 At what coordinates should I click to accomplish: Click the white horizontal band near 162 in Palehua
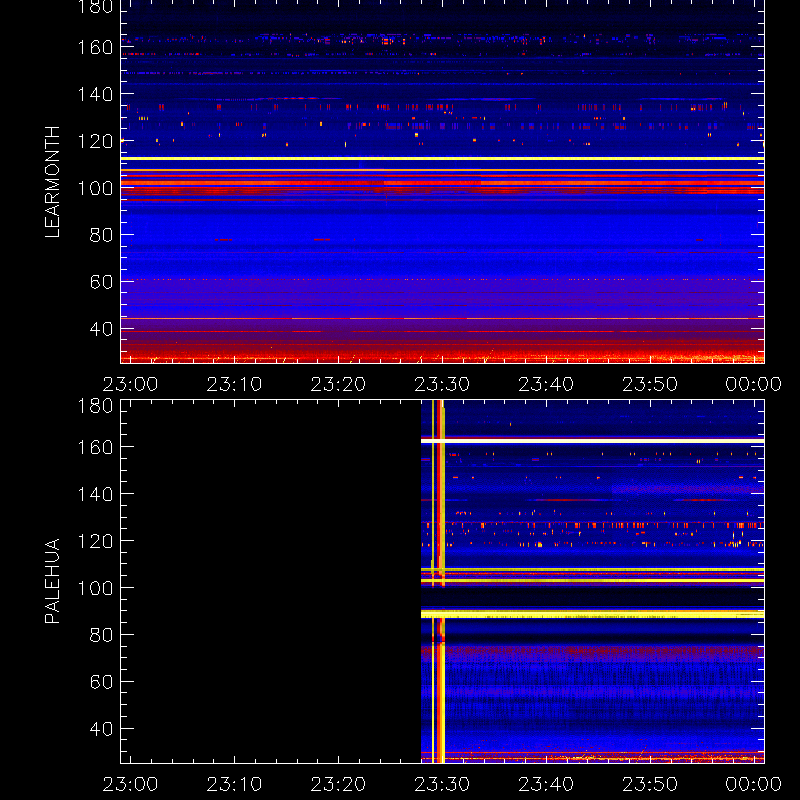click(592, 440)
